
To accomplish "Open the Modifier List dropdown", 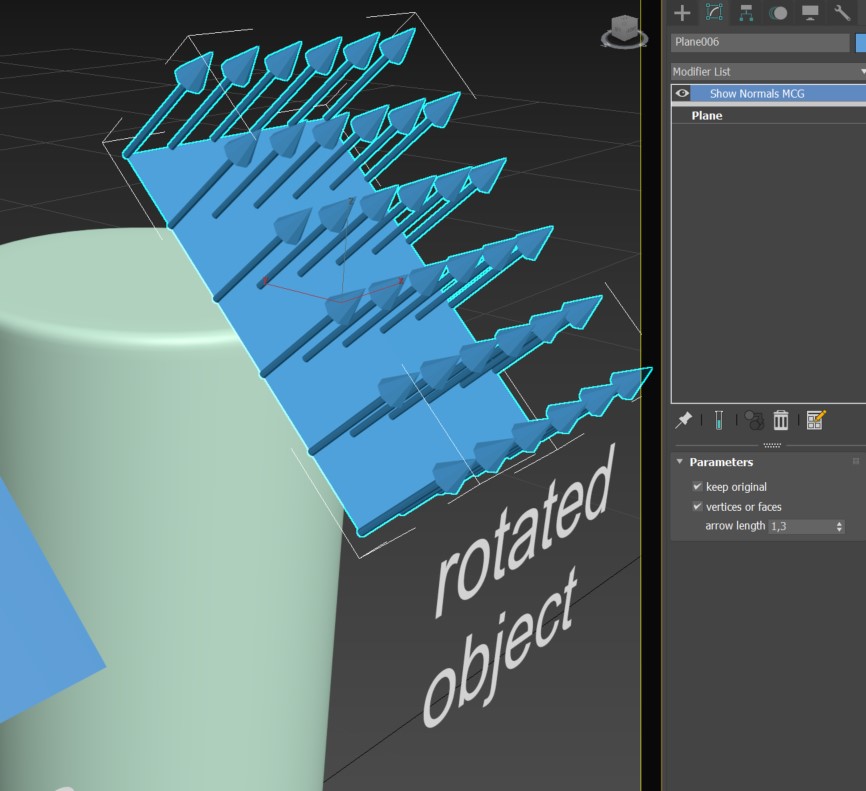I will coord(767,72).
